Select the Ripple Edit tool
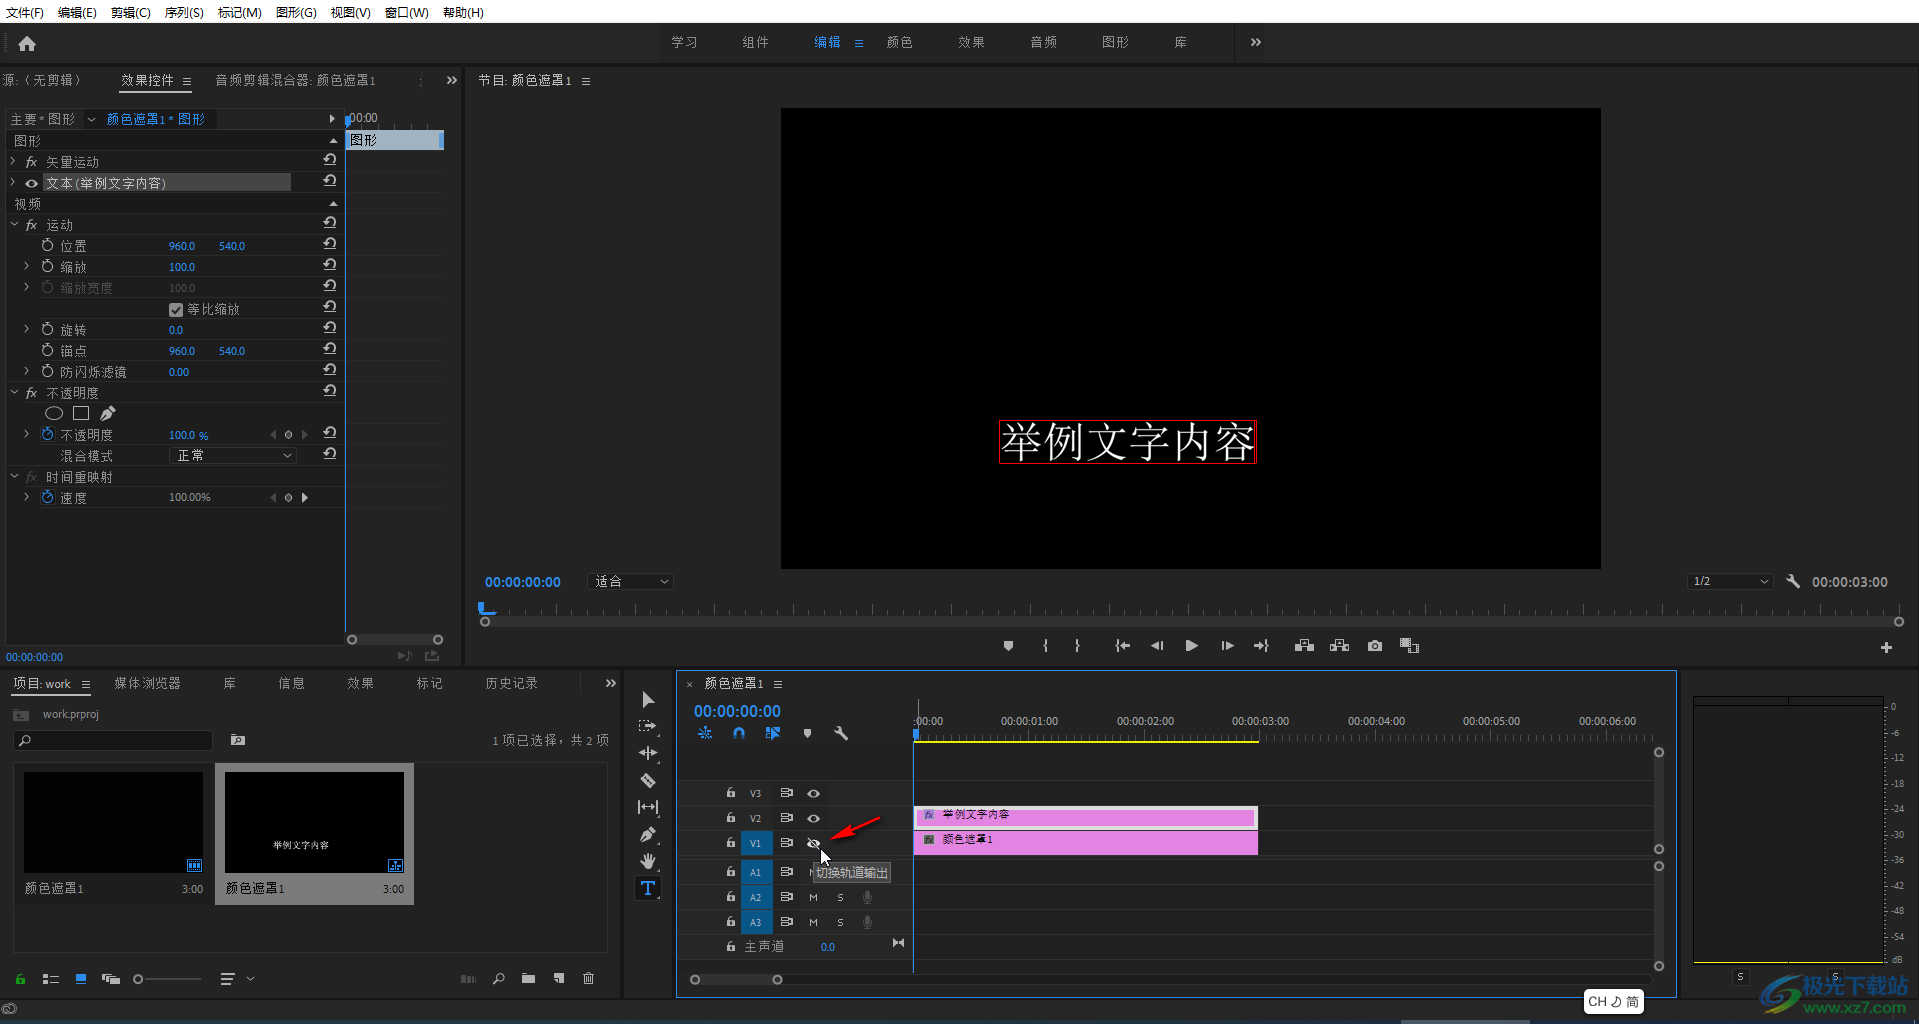 point(648,753)
